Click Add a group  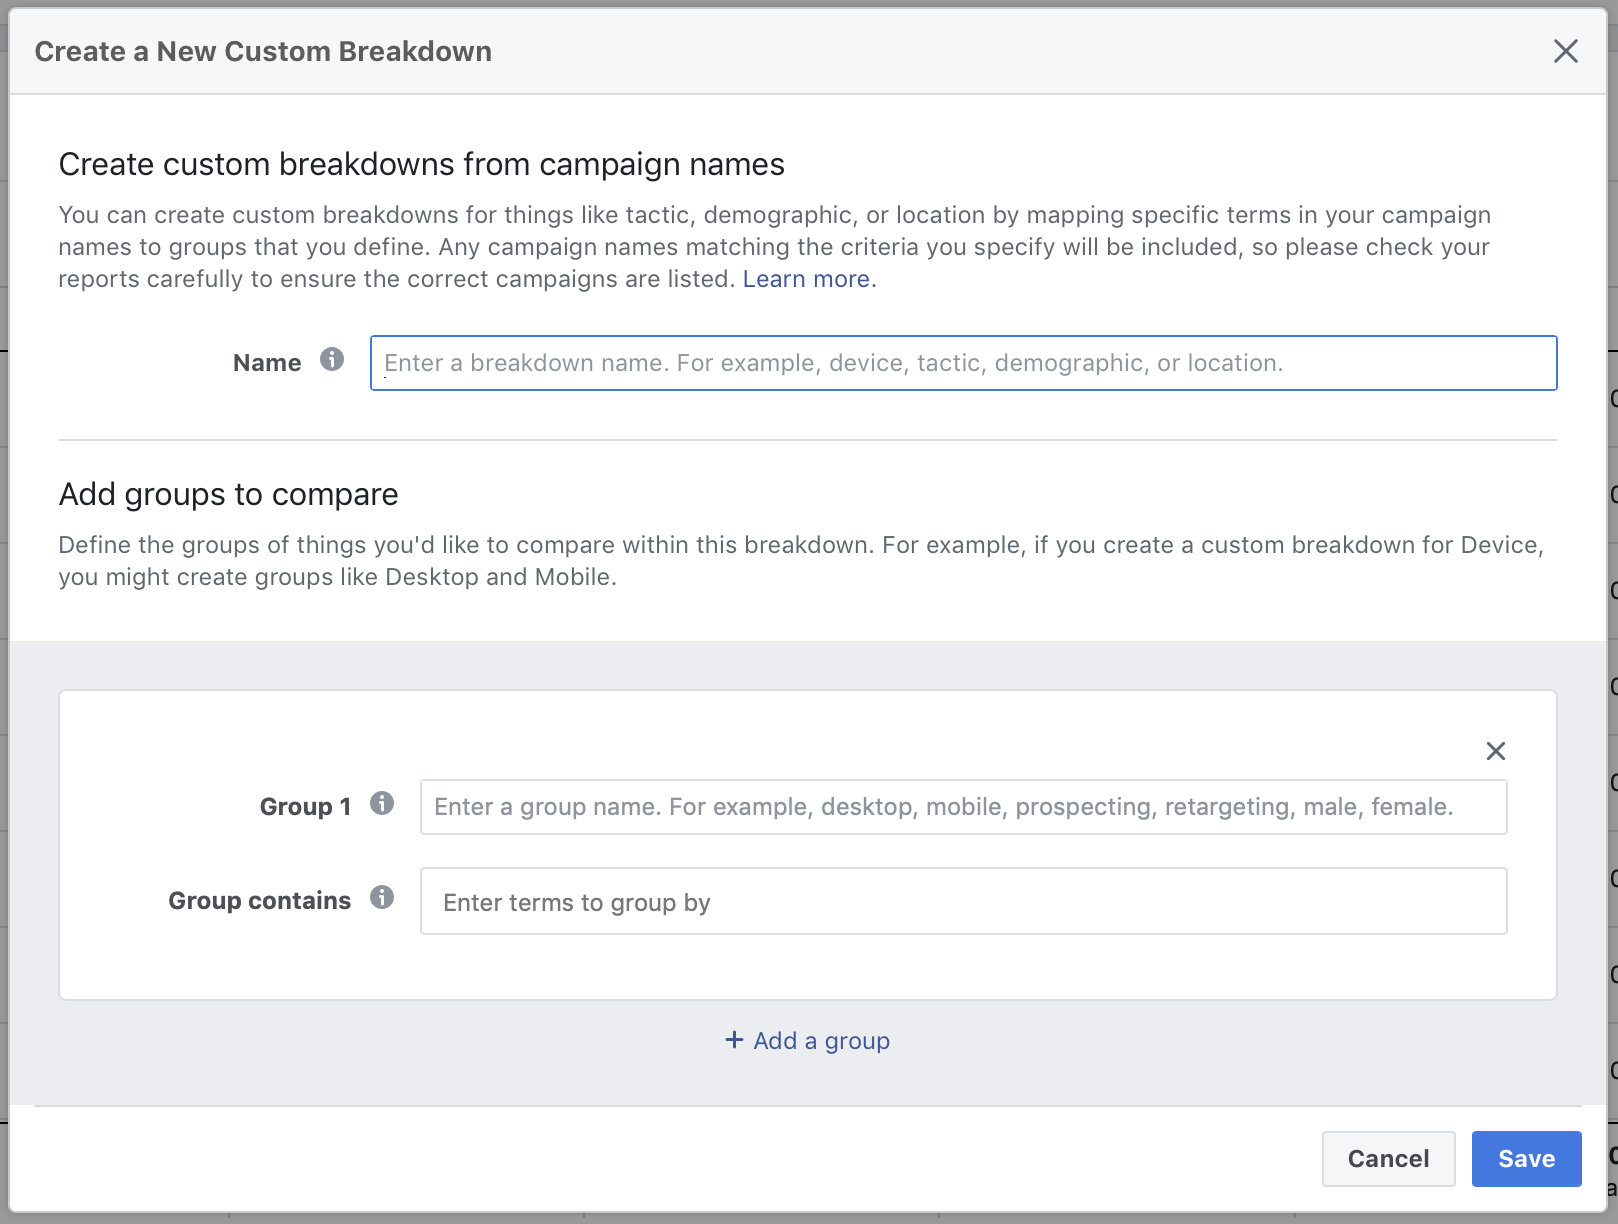[x=807, y=1041]
